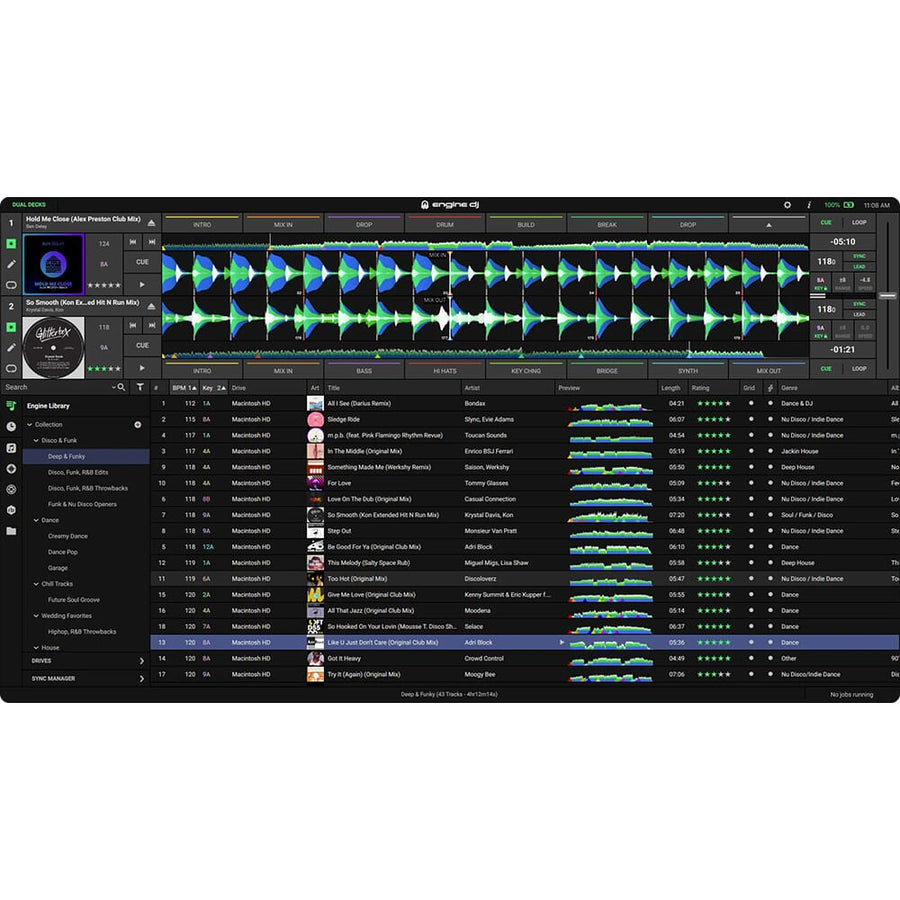Select the LOOP tab on deck 1
This screenshot has height=900, width=900.
pos(859,222)
